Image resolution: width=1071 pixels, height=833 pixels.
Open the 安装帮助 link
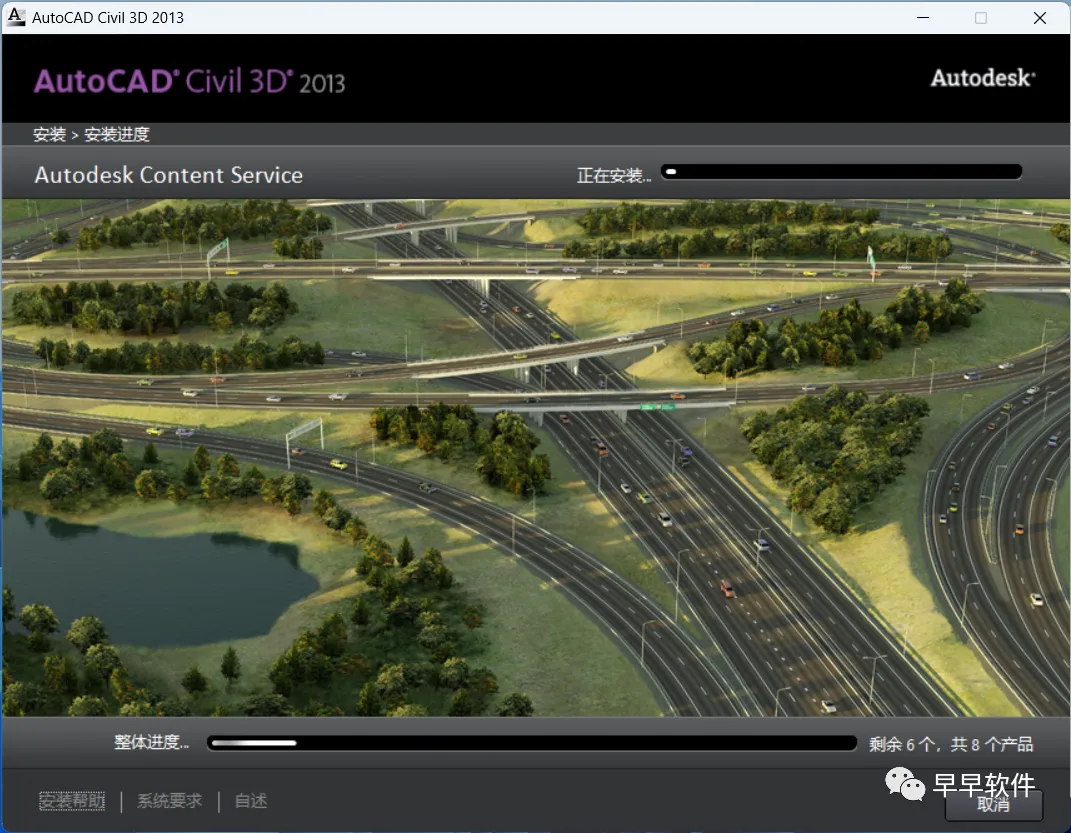(x=72, y=800)
